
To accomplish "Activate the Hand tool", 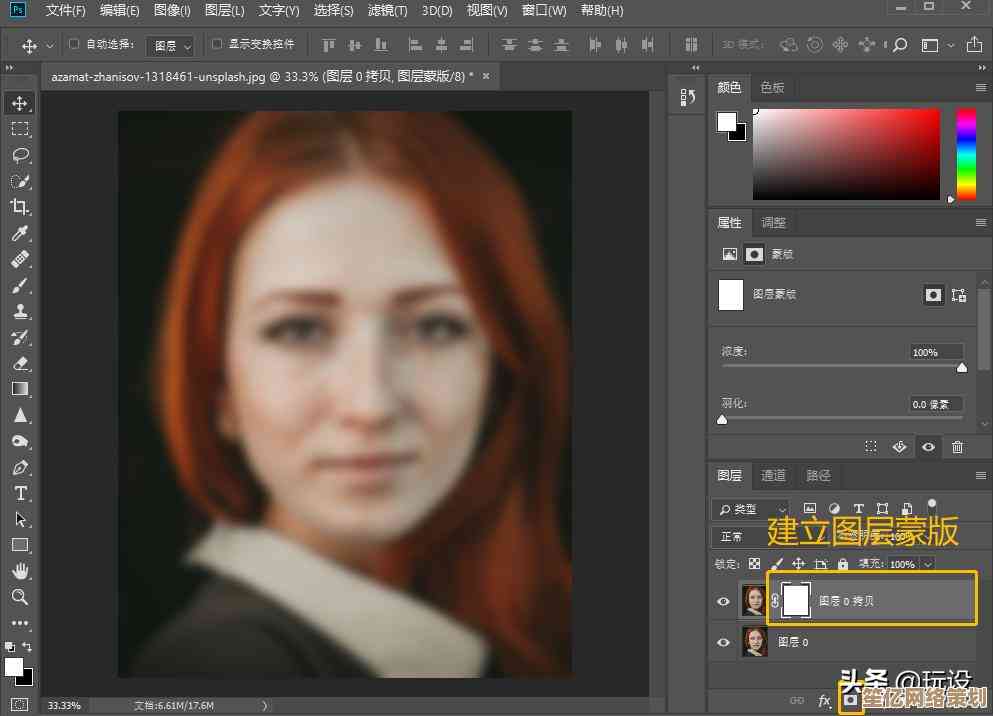I will tap(20, 571).
